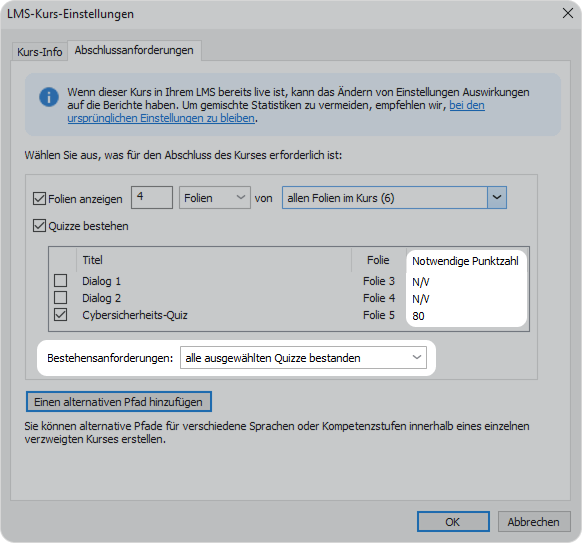Select the Dialog 2 row title
The height and width of the screenshot is (543, 582).
pos(101,298)
